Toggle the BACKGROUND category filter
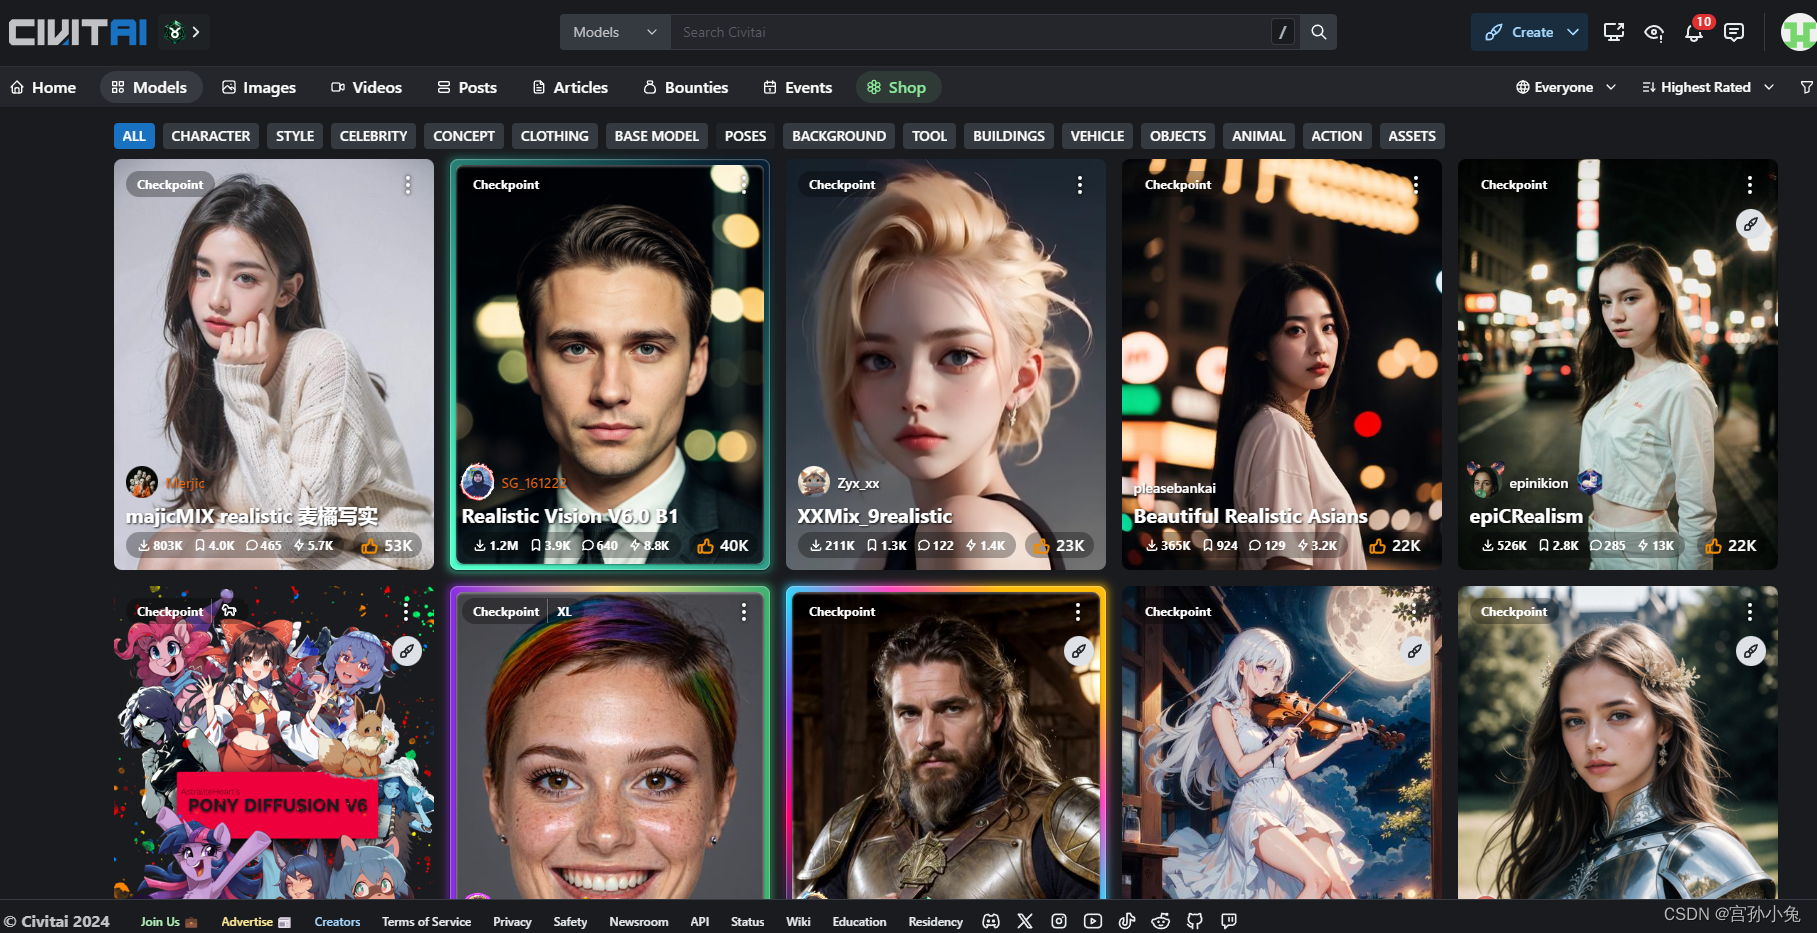The width and height of the screenshot is (1817, 933). pyautogui.click(x=839, y=136)
